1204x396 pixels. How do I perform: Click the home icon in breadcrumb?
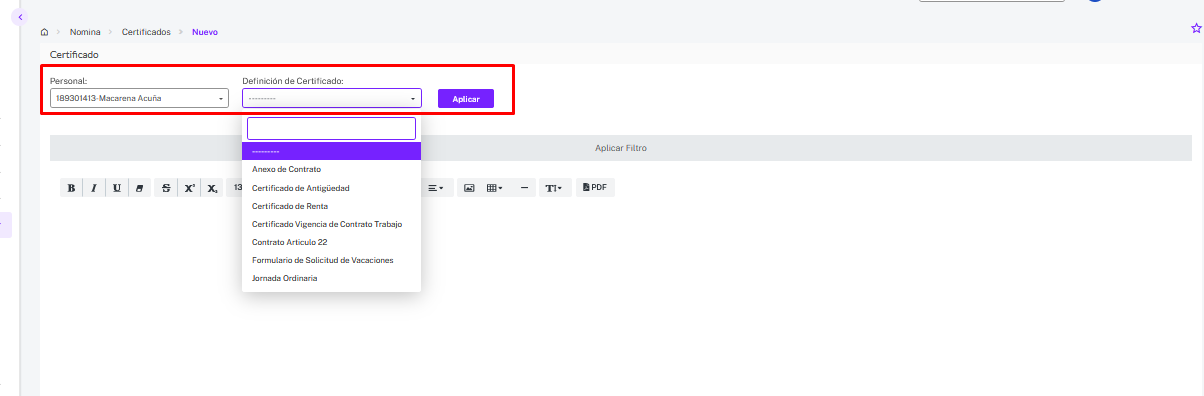44,32
